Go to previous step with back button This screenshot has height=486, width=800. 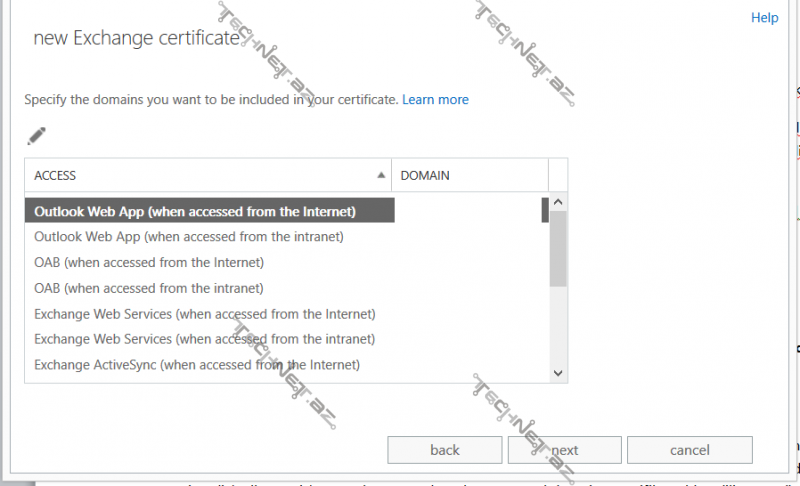coord(445,450)
